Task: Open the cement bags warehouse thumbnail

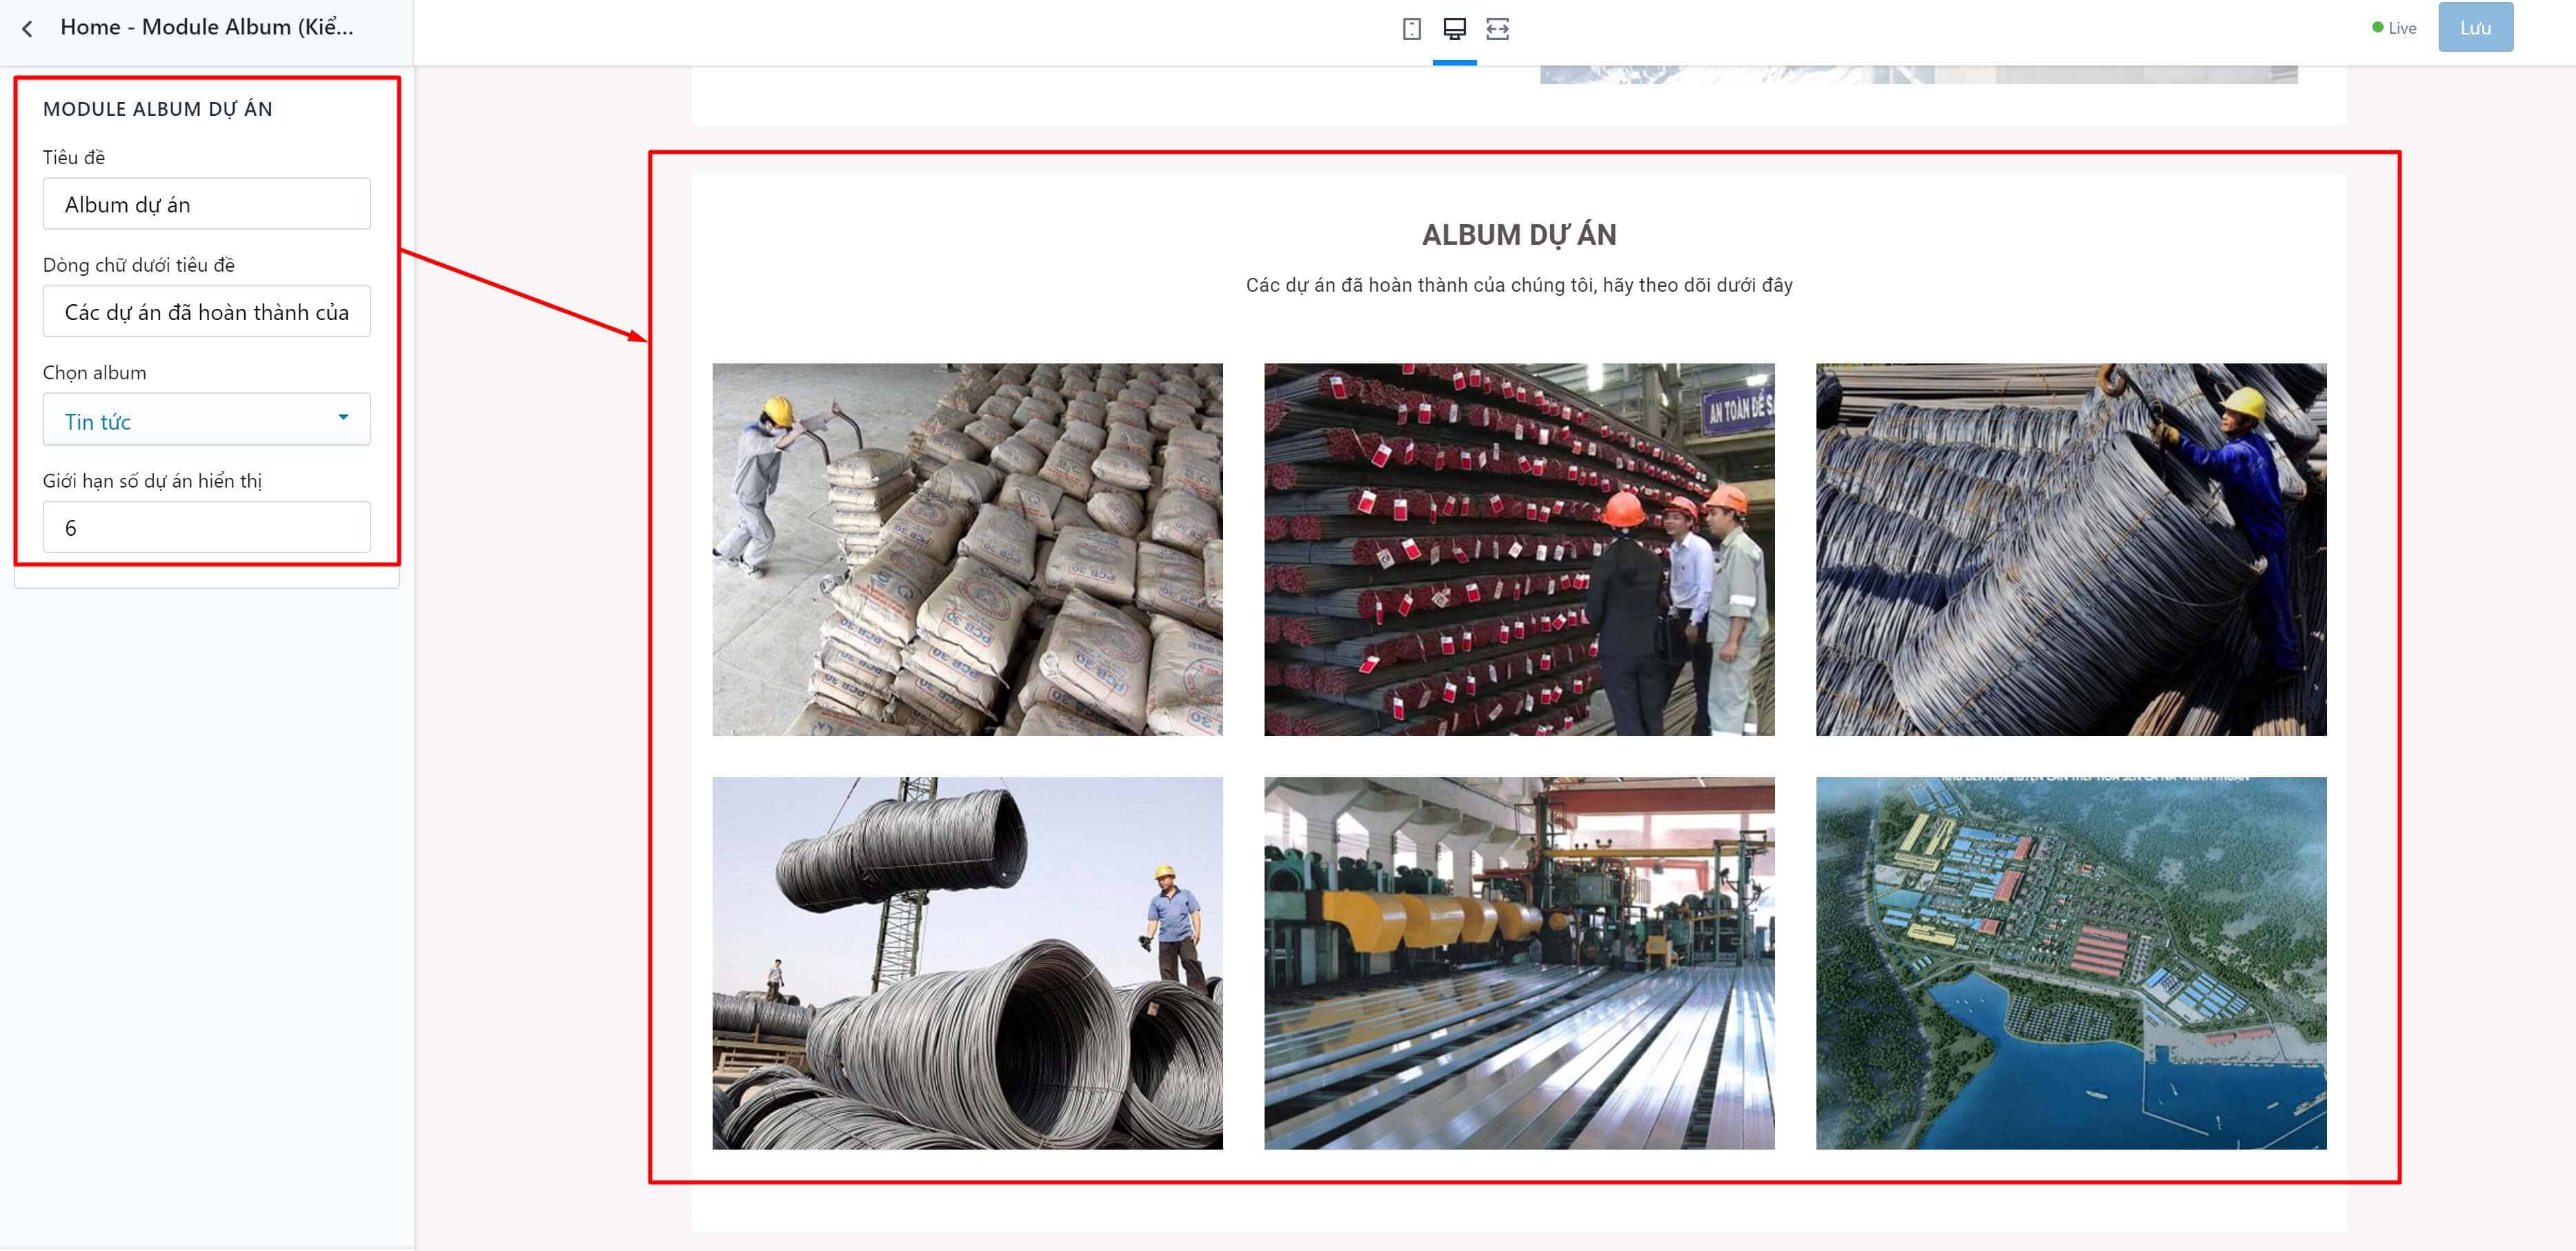Action: 967,549
